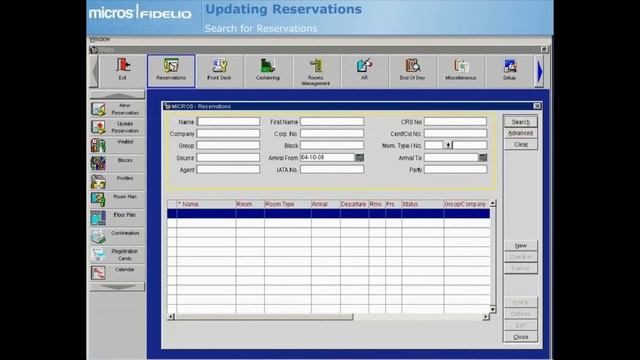Click the Status column header
The image size is (640, 360).
(x=422, y=204)
